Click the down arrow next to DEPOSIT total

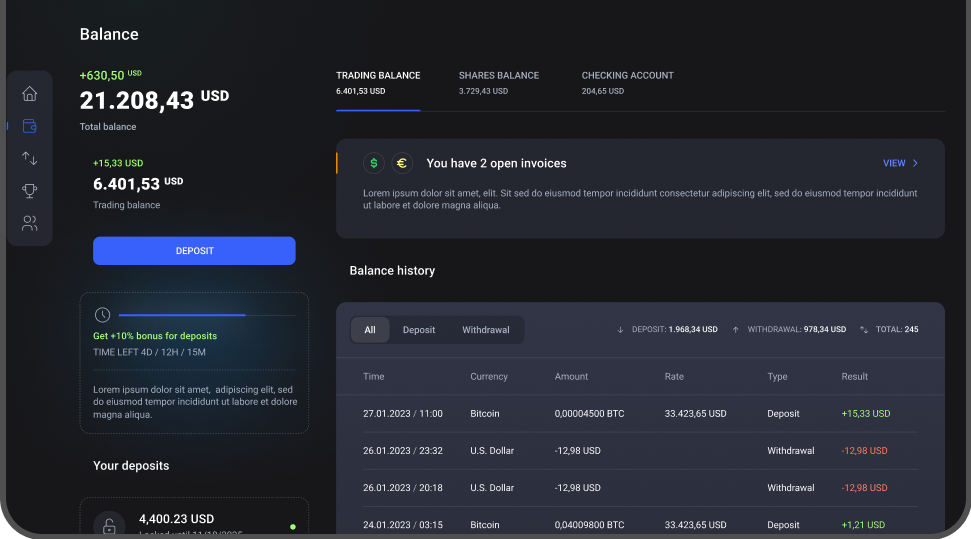620,330
